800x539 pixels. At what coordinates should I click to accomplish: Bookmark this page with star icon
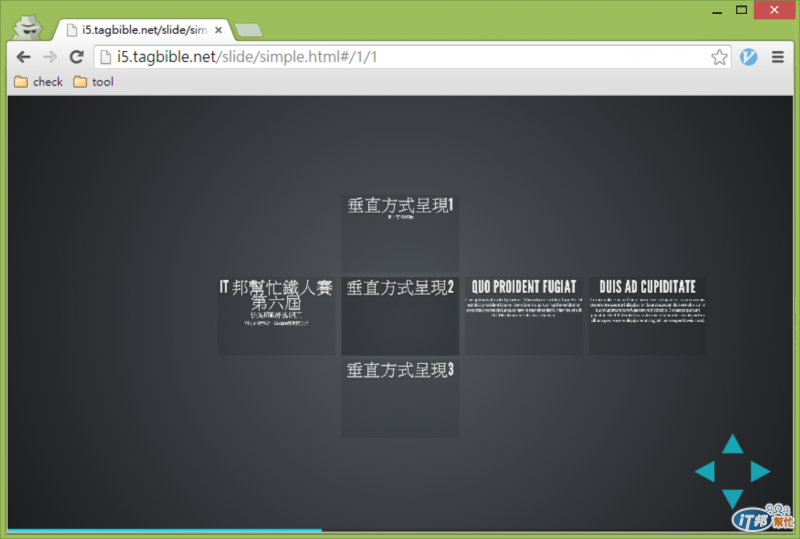719,57
